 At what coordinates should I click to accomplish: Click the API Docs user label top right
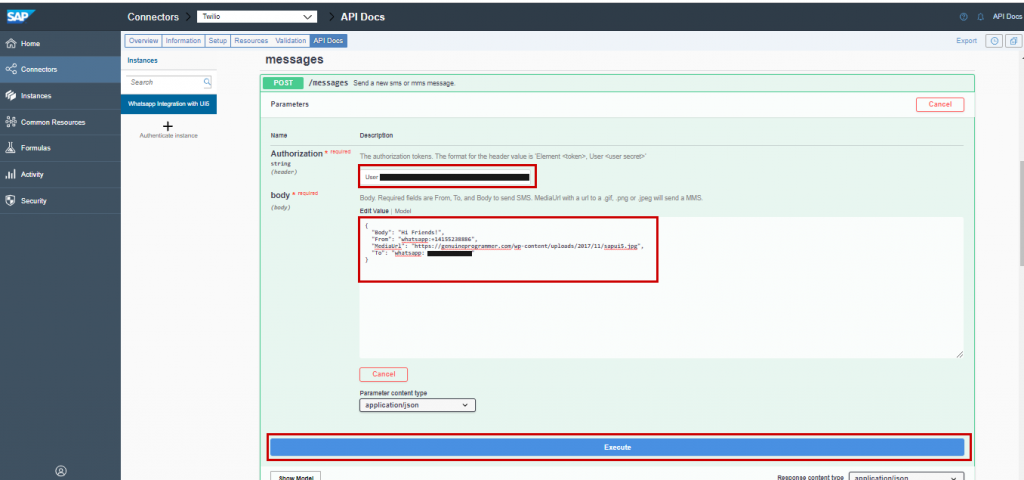click(1007, 17)
